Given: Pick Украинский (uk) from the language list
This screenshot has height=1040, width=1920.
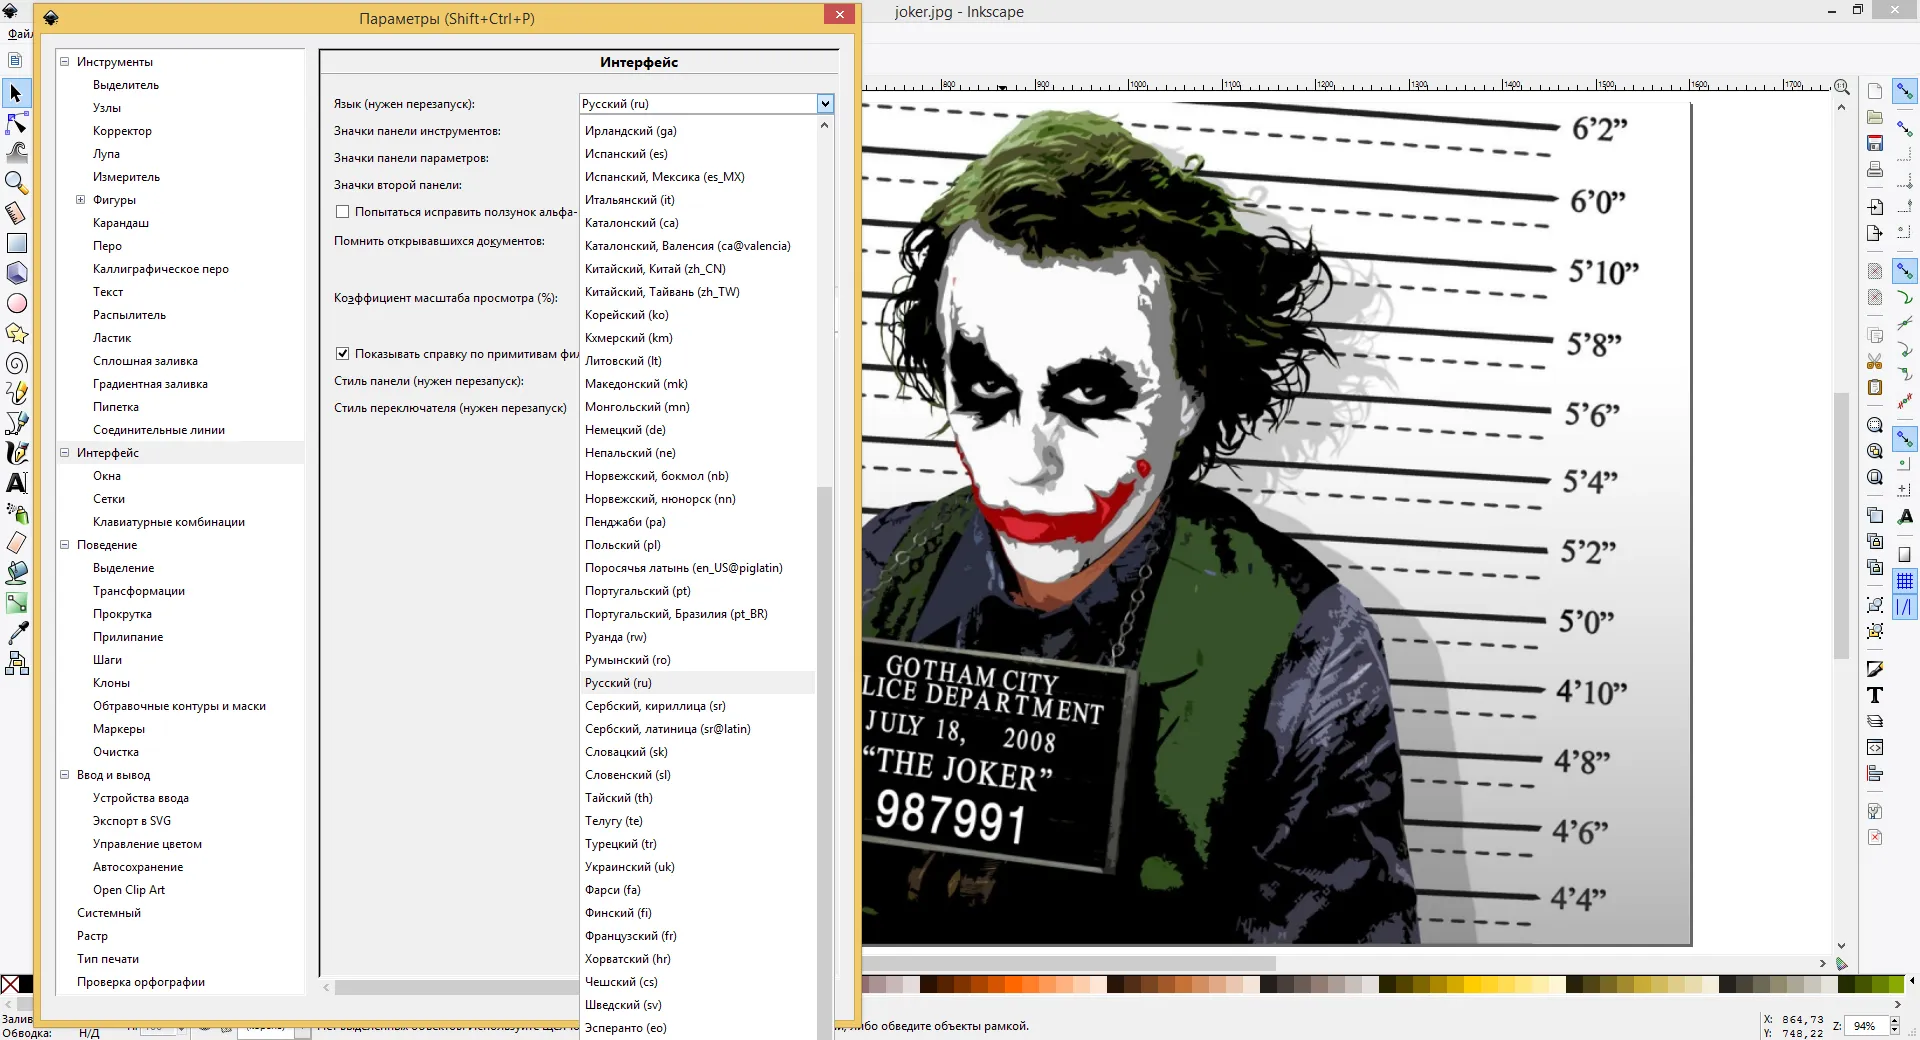Looking at the screenshot, I should [x=697, y=867].
